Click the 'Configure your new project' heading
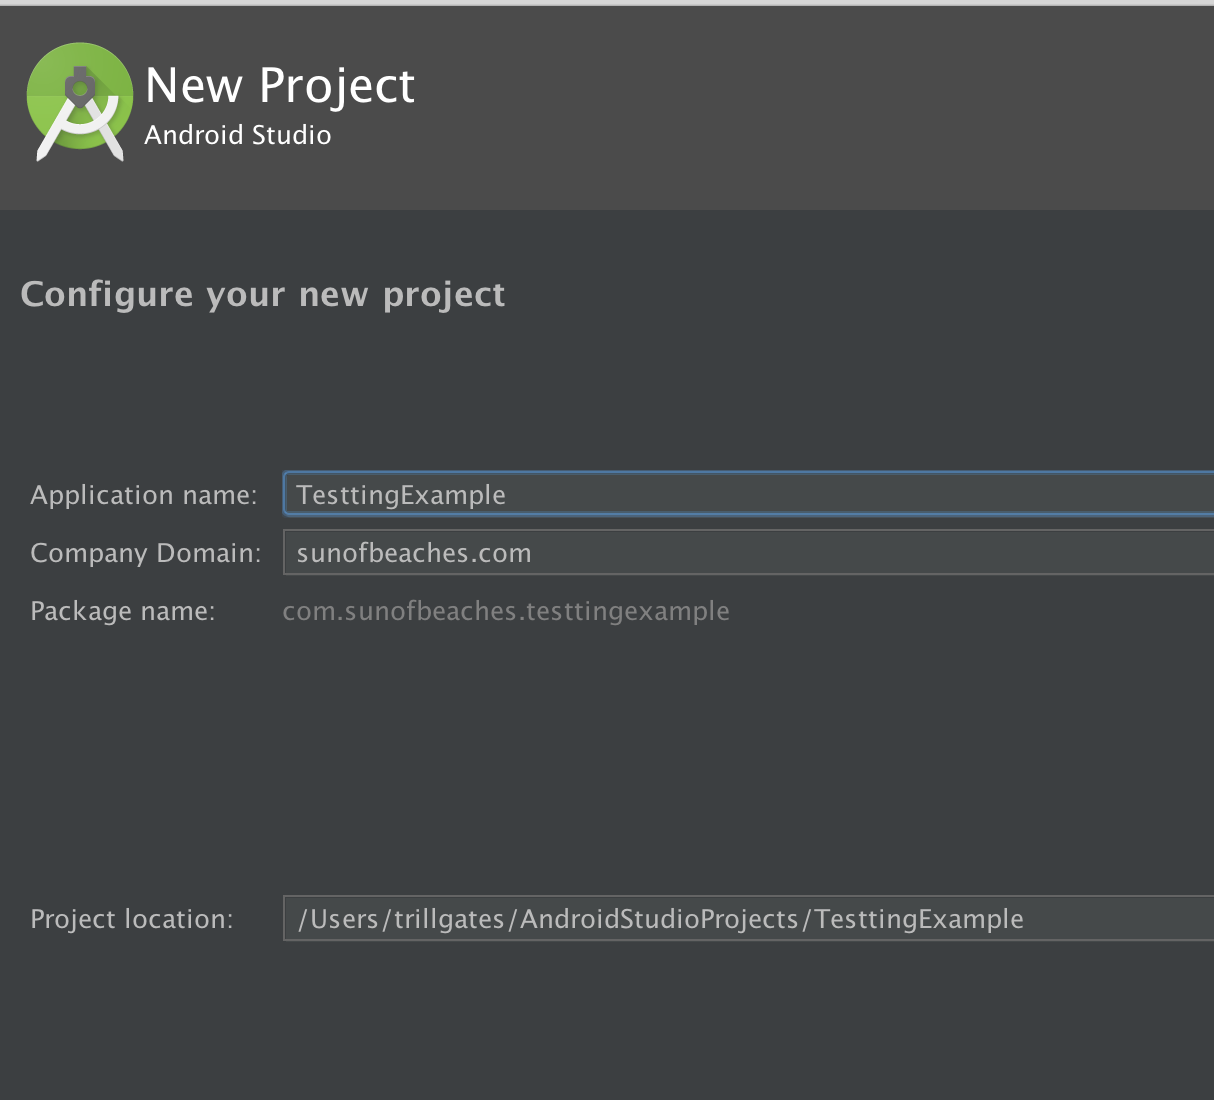Screen dimensions: 1214x1100 (x=263, y=295)
